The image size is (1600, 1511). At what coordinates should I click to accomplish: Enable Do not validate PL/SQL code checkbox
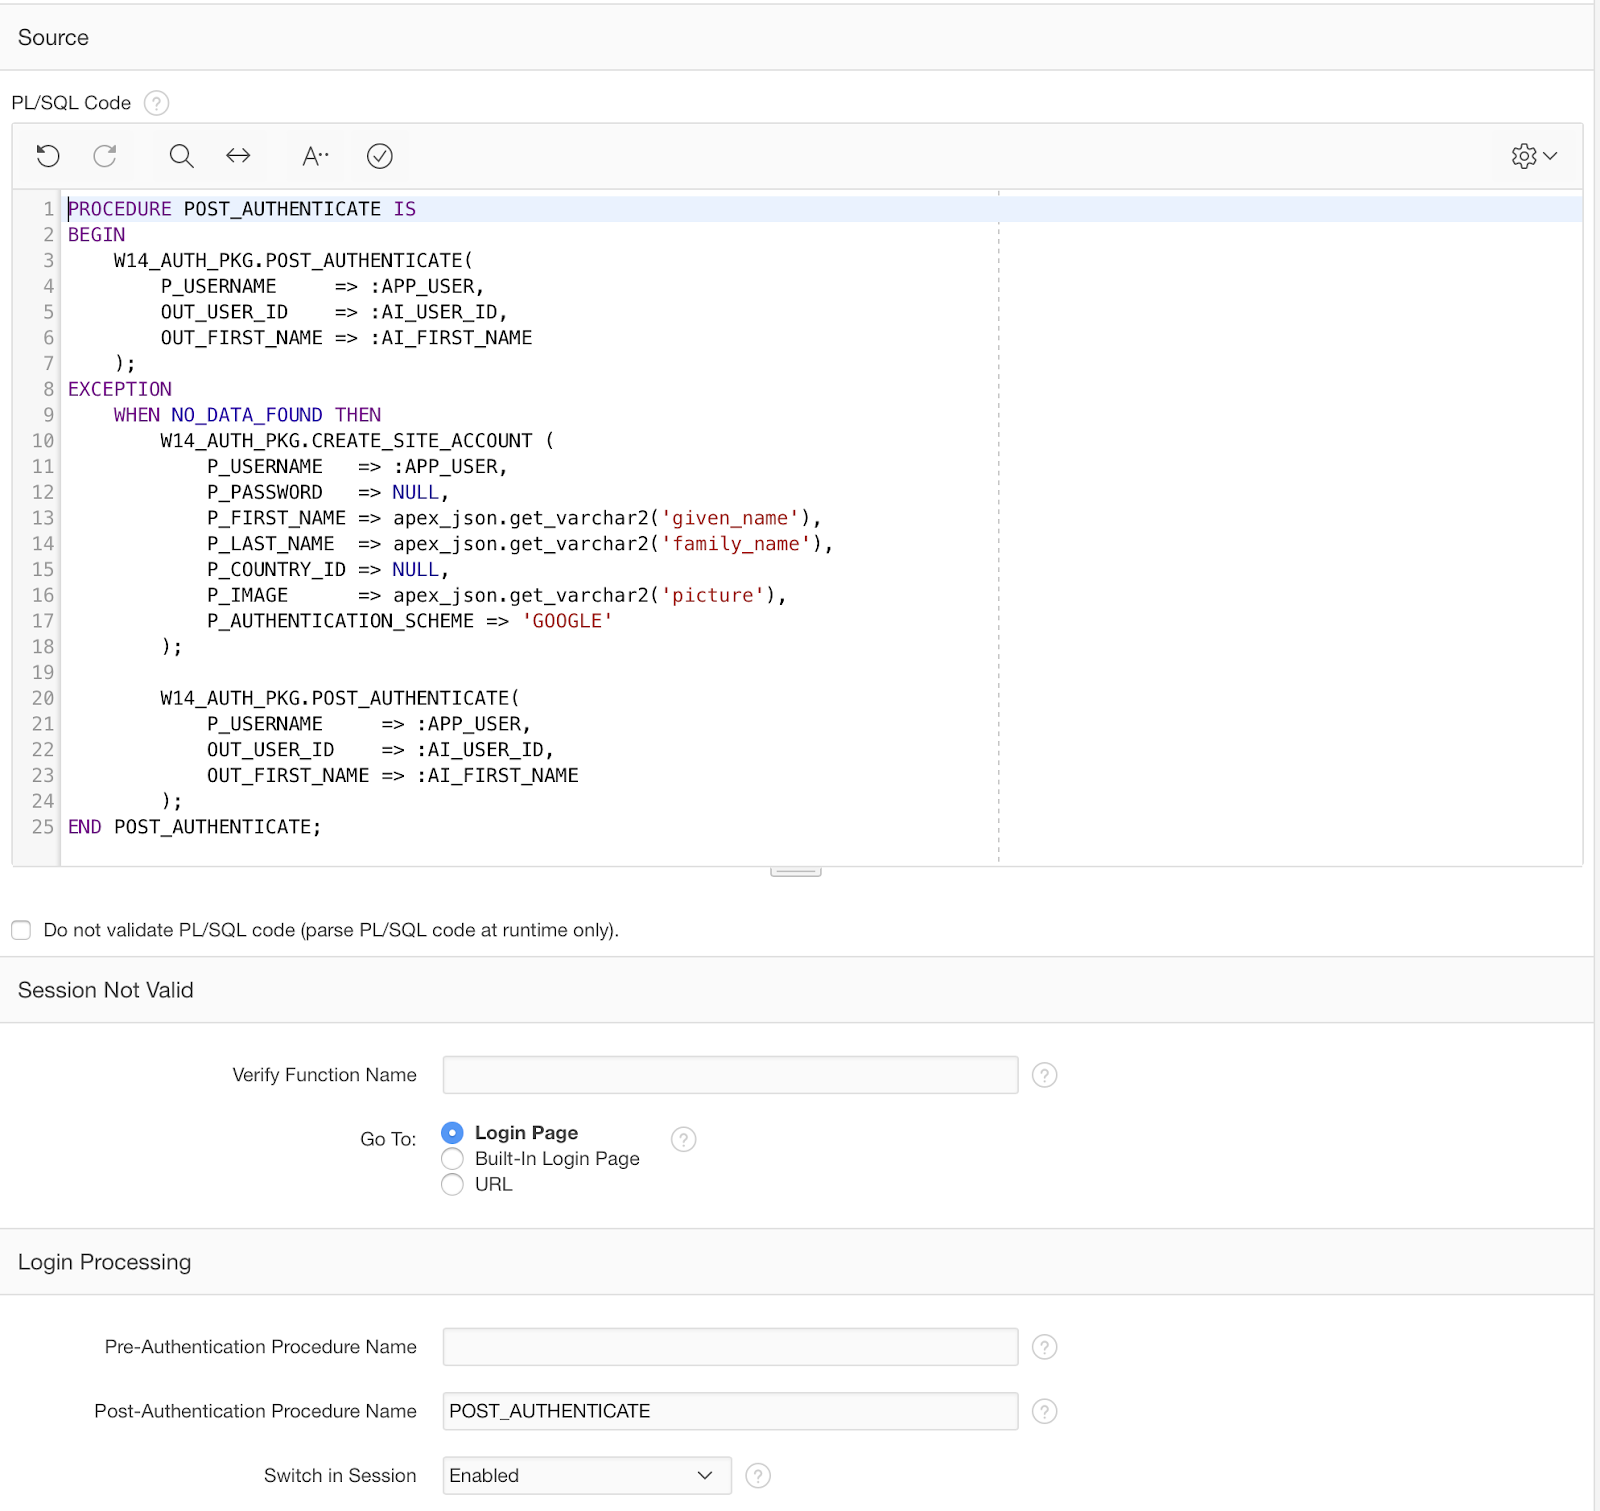click(x=21, y=930)
